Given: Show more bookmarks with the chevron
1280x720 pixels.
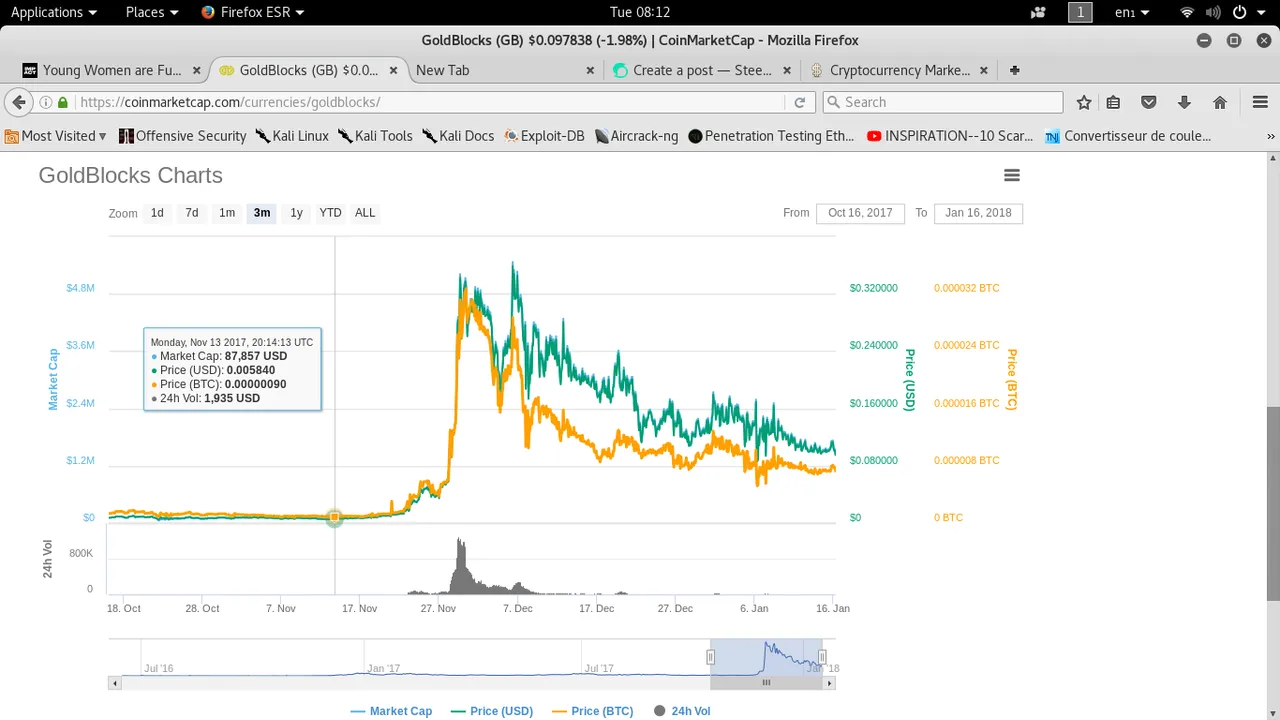Looking at the screenshot, I should tap(1271, 136).
